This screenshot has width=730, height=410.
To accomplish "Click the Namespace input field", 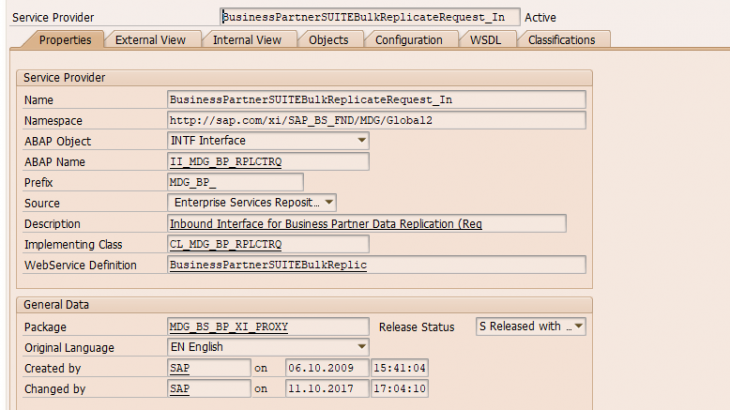I will 376,120.
